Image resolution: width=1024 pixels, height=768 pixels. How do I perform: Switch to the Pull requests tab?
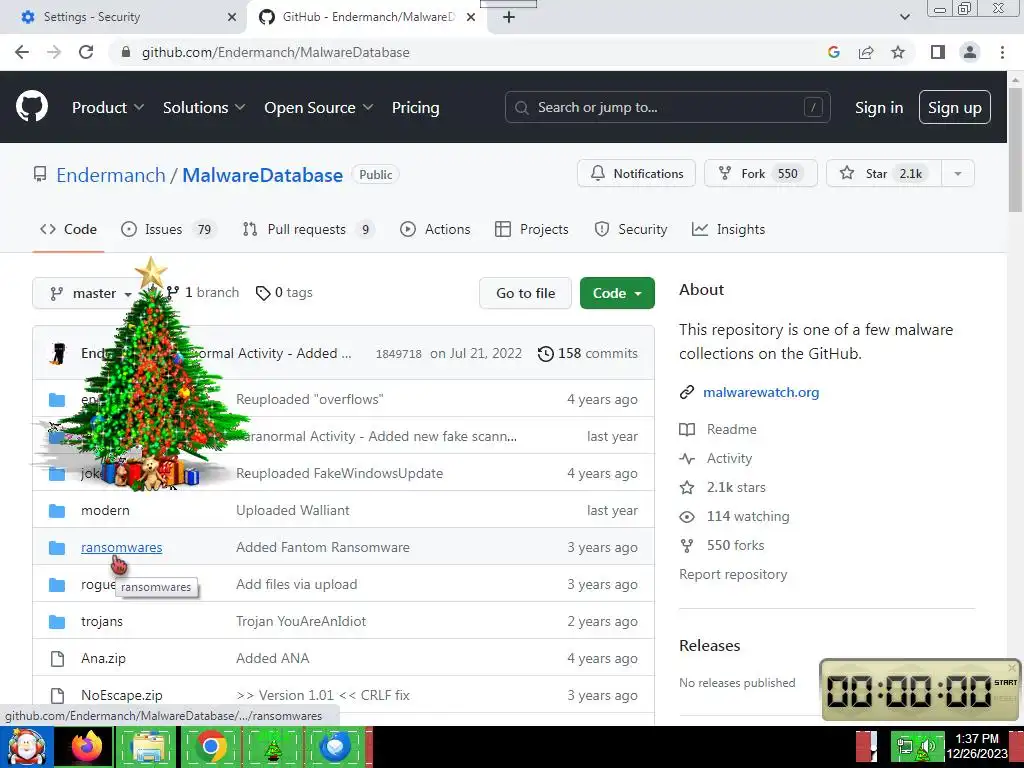(308, 229)
